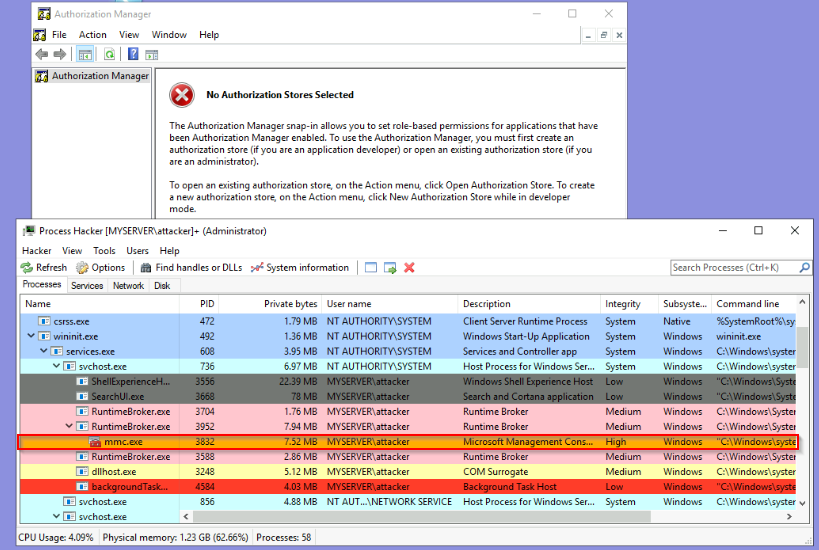Select RuntimeBroker.exe with PID 3588

(x=408, y=457)
